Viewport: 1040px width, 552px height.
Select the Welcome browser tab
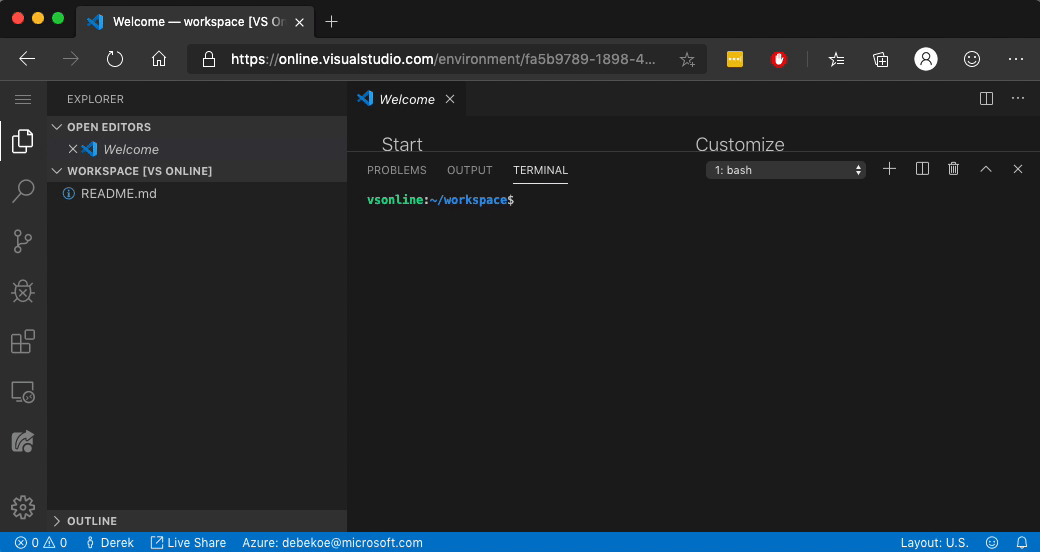click(196, 22)
